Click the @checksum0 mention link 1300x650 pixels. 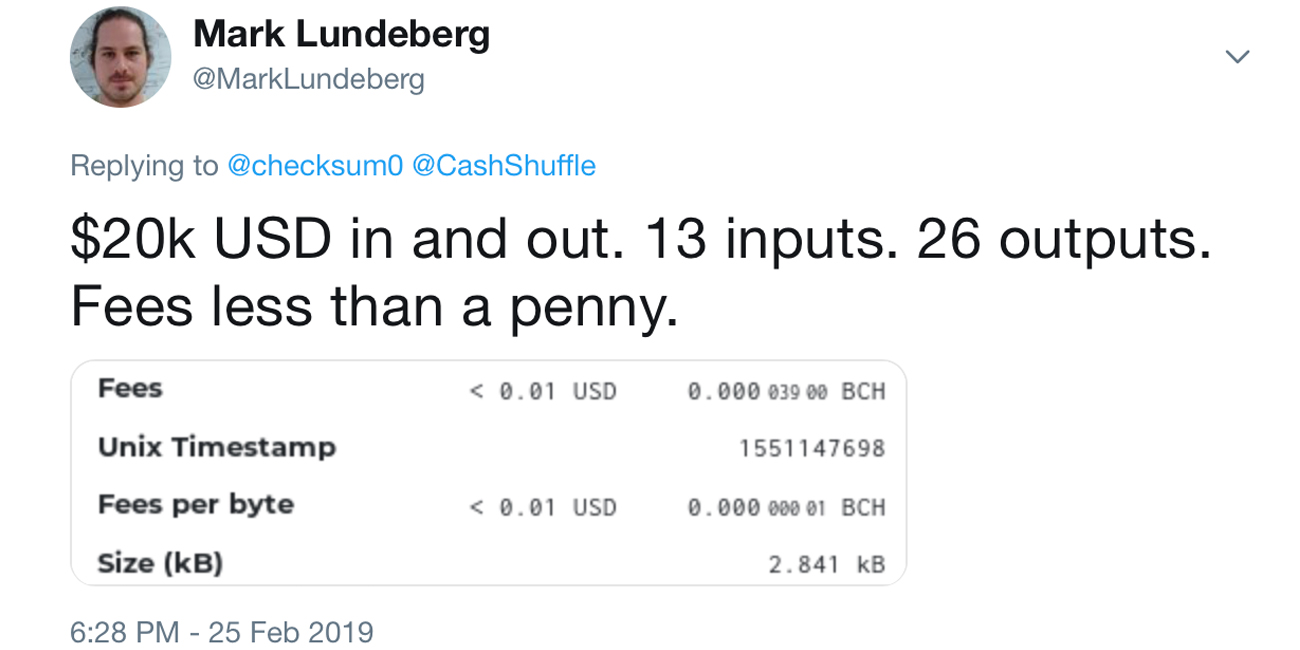315,165
